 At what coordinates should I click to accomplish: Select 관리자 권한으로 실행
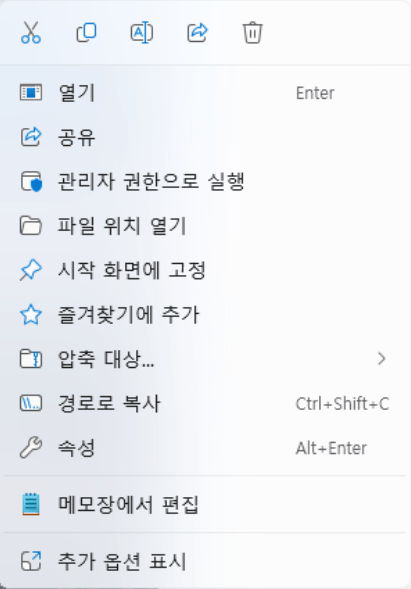pyautogui.click(x=205, y=181)
